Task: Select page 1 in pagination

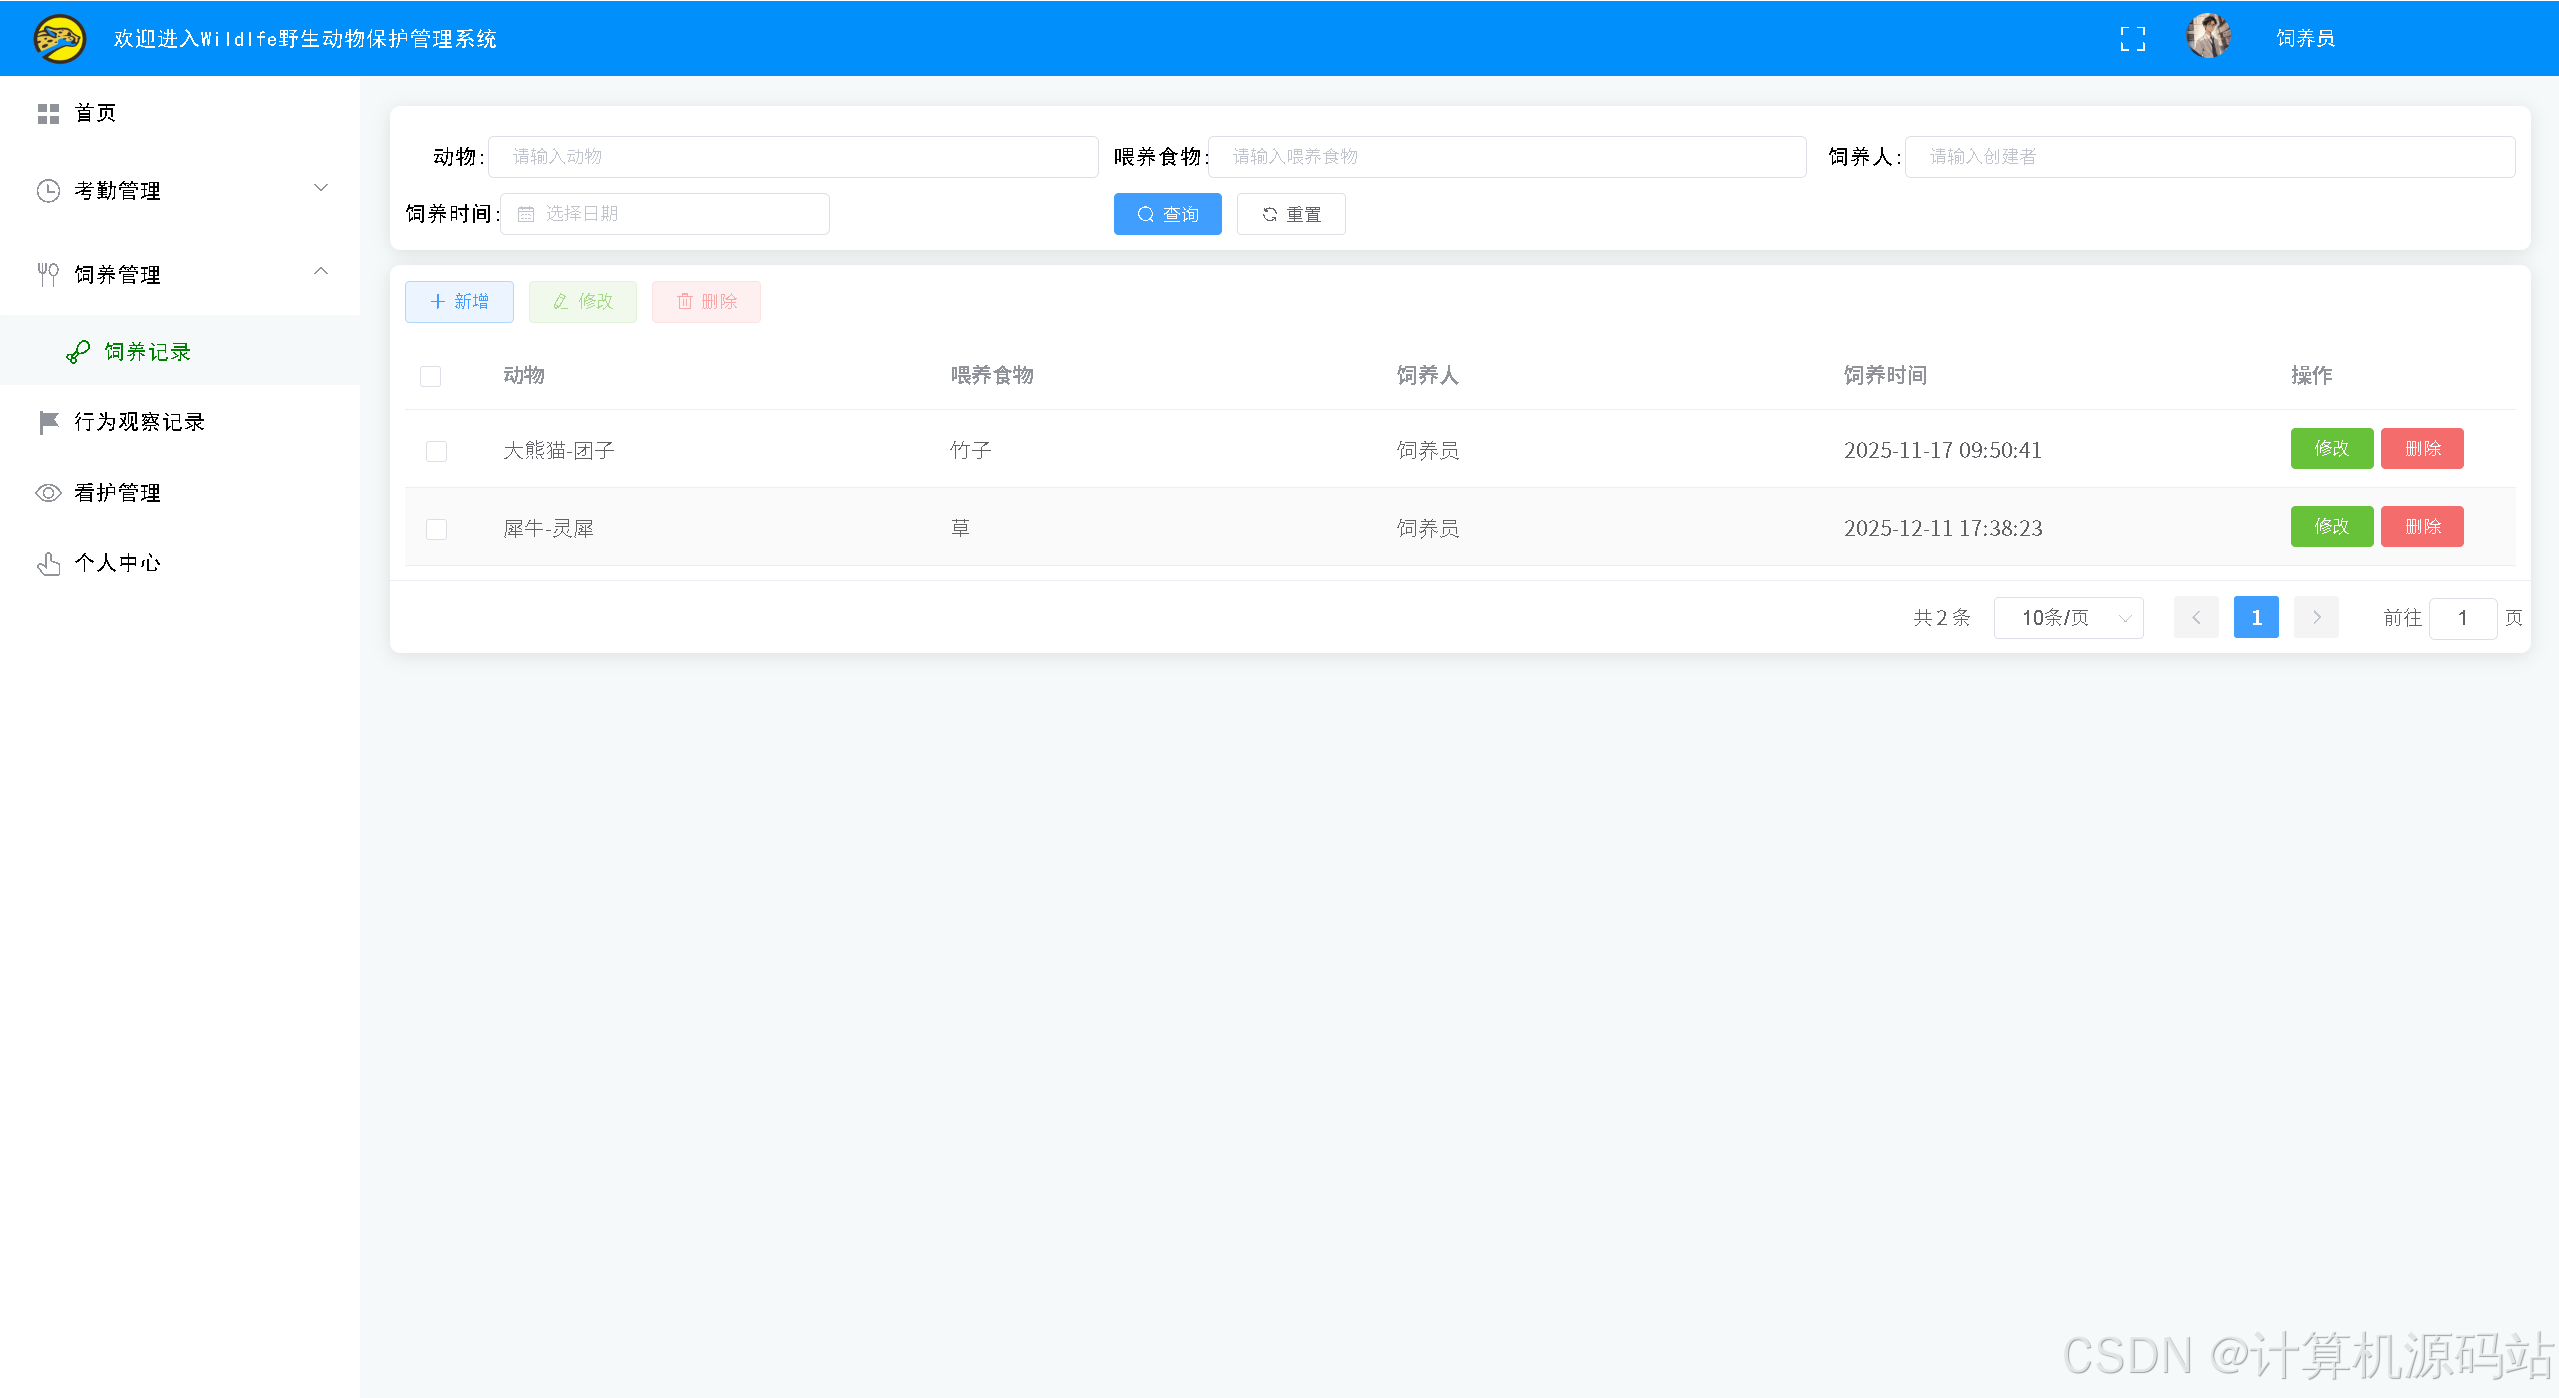Action: pyautogui.click(x=2256, y=618)
